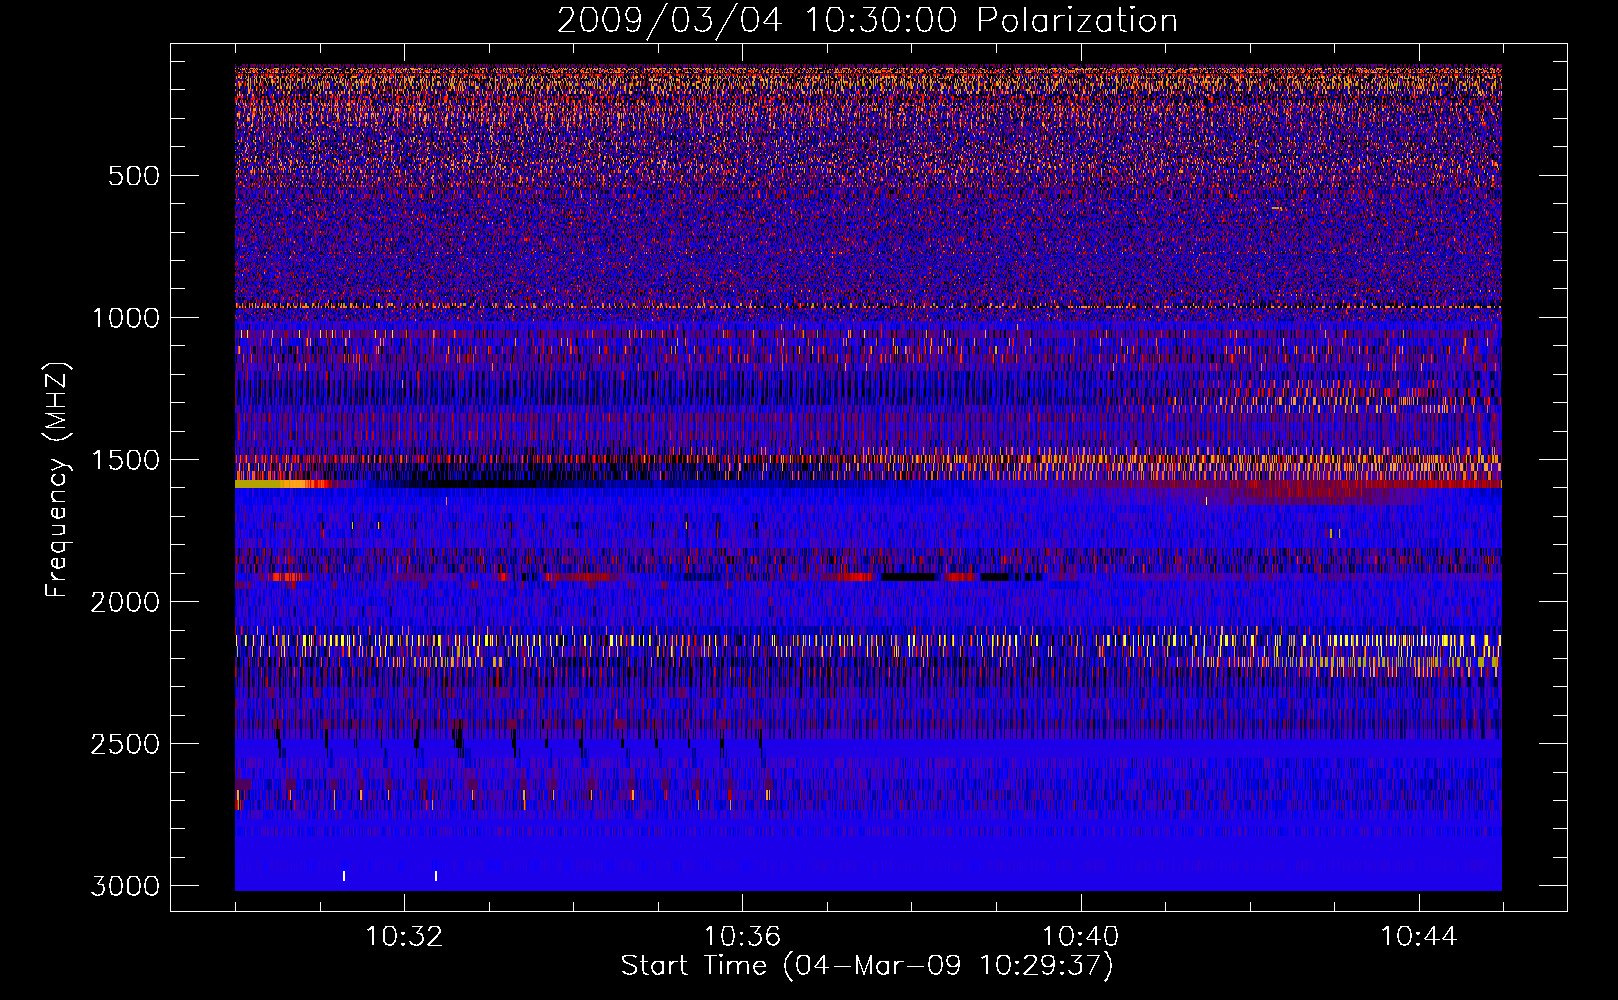Viewport: 1618px width, 1000px height.
Task: Click the 2500 frequency tick label
Action: point(125,744)
